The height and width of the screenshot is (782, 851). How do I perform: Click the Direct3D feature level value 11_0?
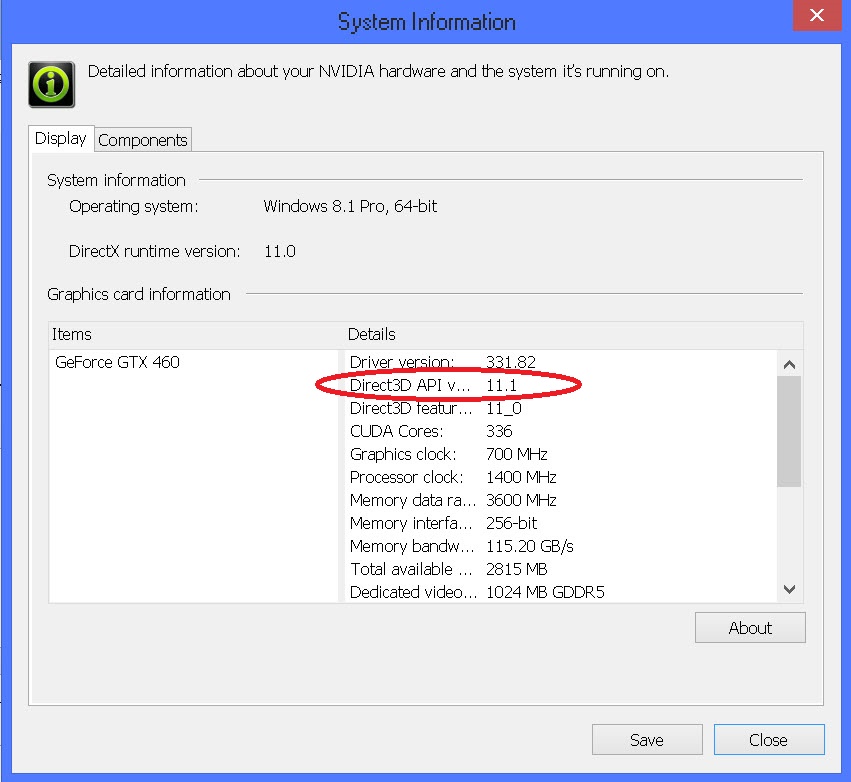[x=504, y=408]
